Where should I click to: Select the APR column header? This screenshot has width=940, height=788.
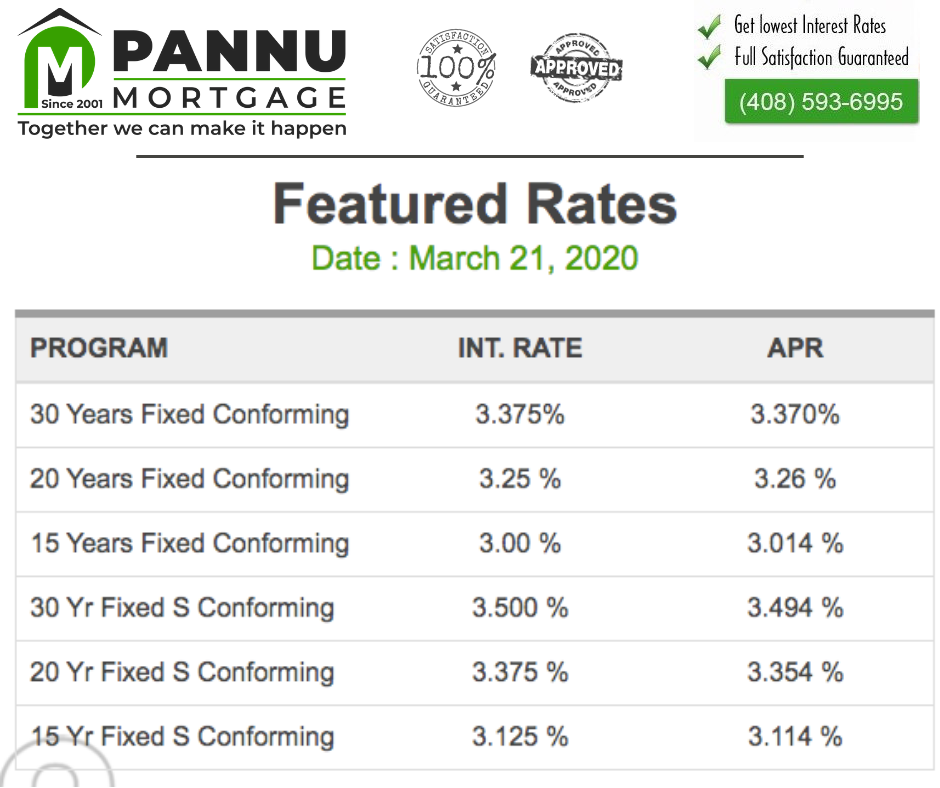point(795,348)
